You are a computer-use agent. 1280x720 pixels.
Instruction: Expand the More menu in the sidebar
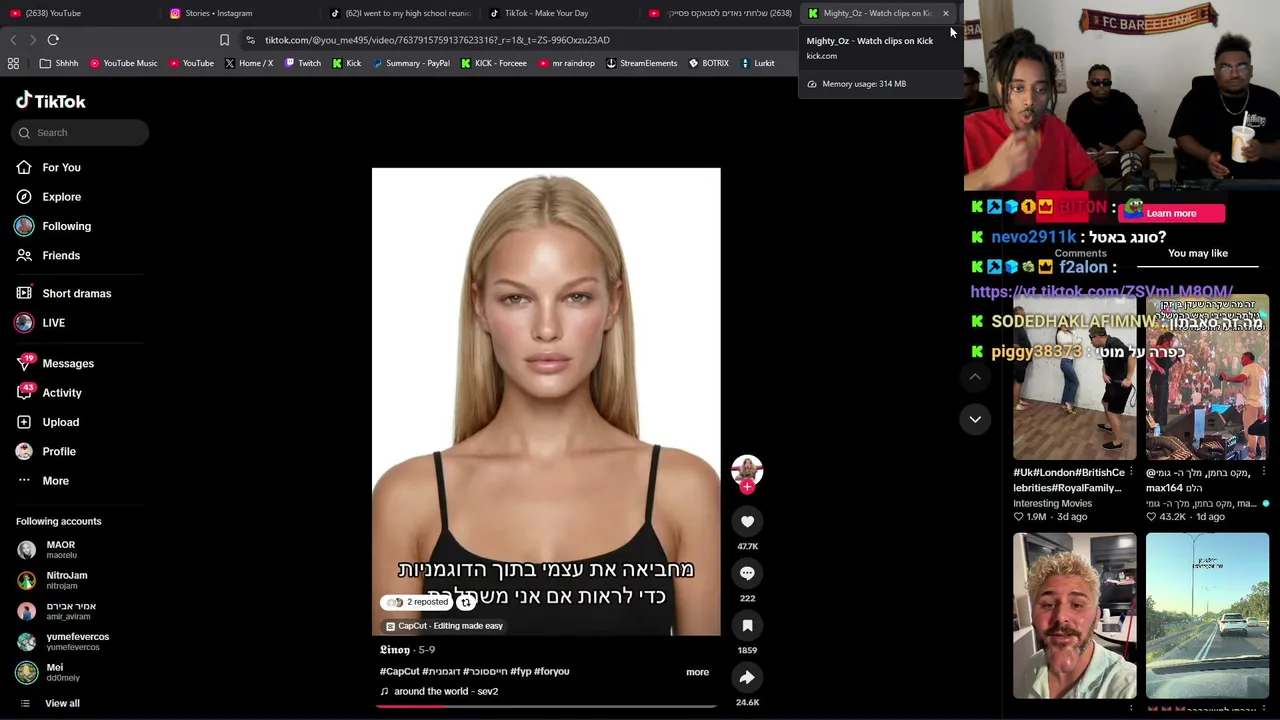55,481
